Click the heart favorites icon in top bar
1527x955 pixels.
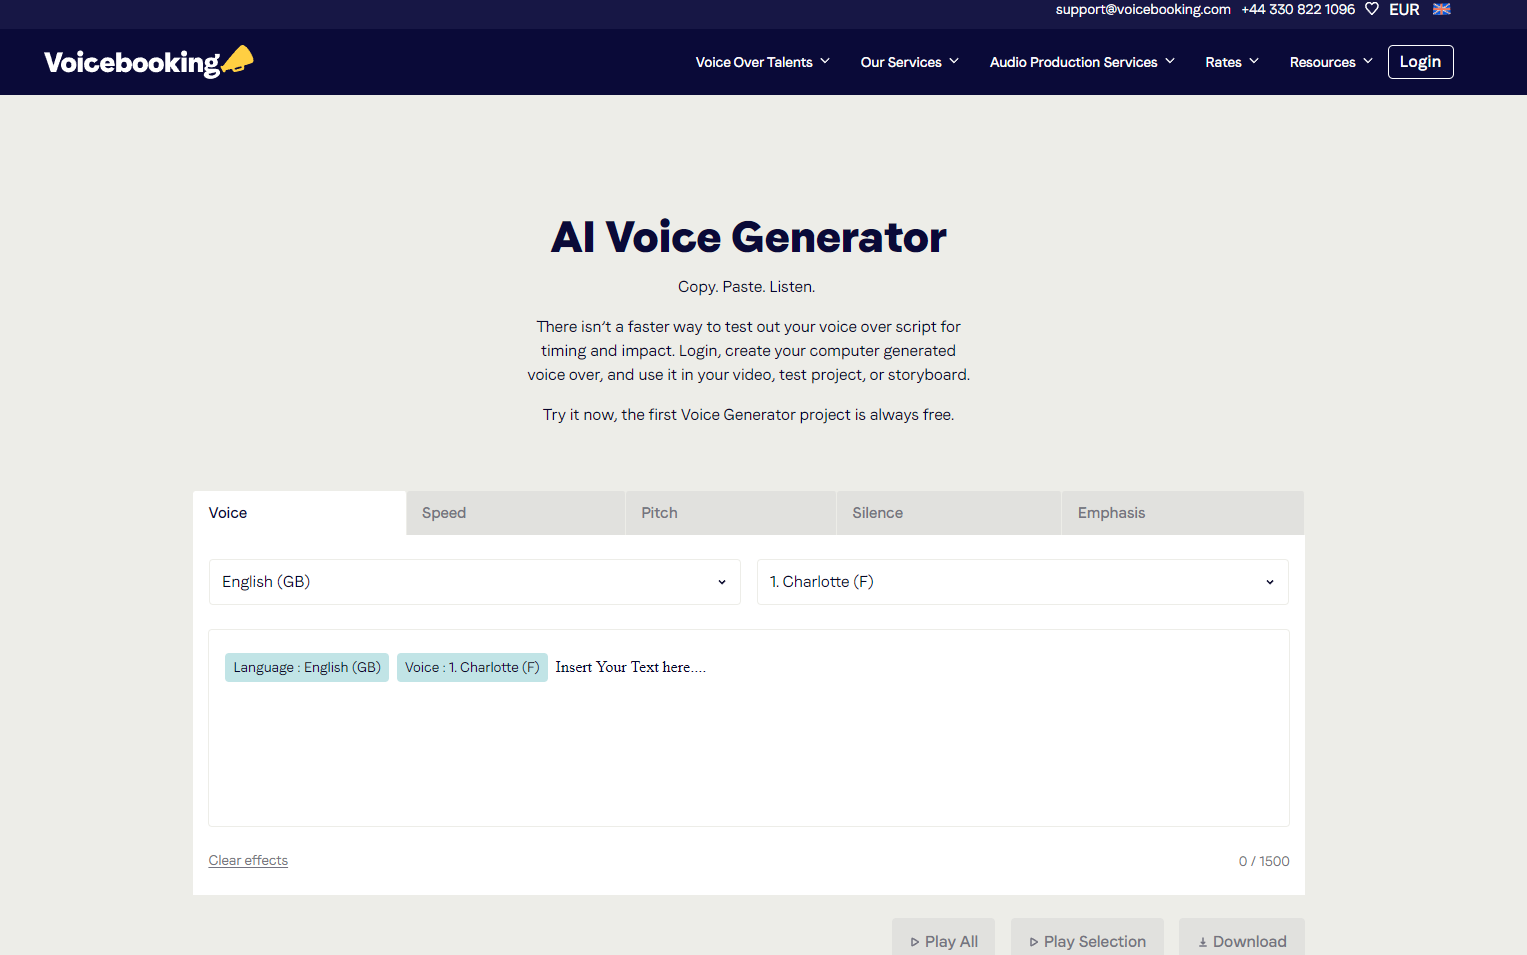[x=1371, y=9]
